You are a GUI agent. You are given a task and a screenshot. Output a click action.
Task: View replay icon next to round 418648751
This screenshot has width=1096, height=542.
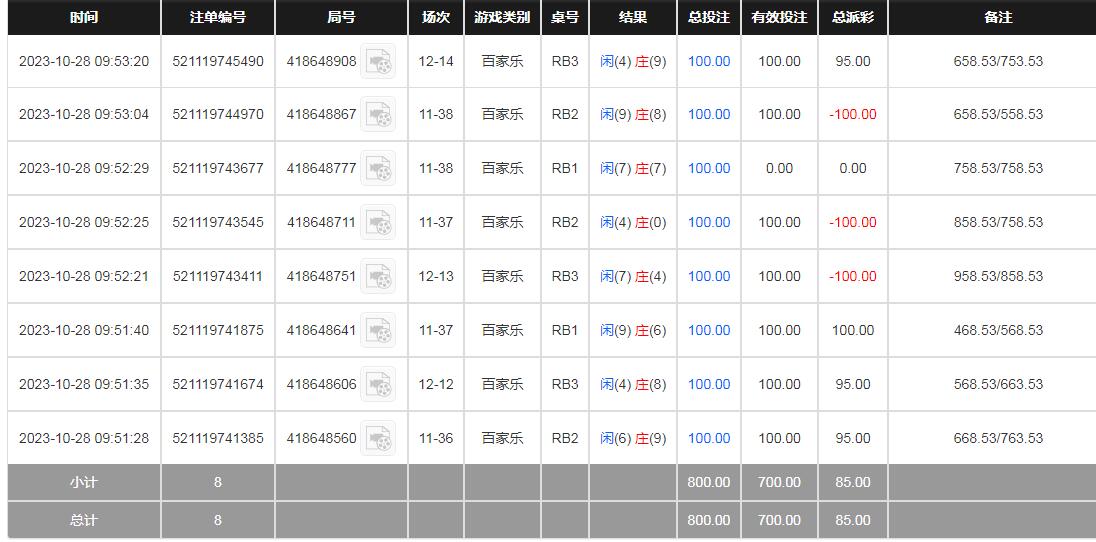point(378,277)
